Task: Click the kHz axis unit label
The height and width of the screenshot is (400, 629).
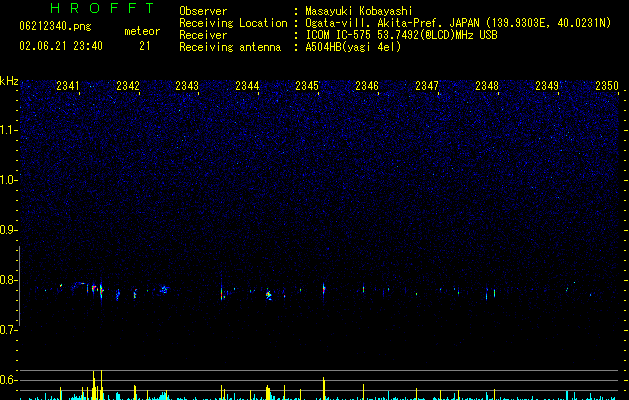Action: click(x=9, y=81)
